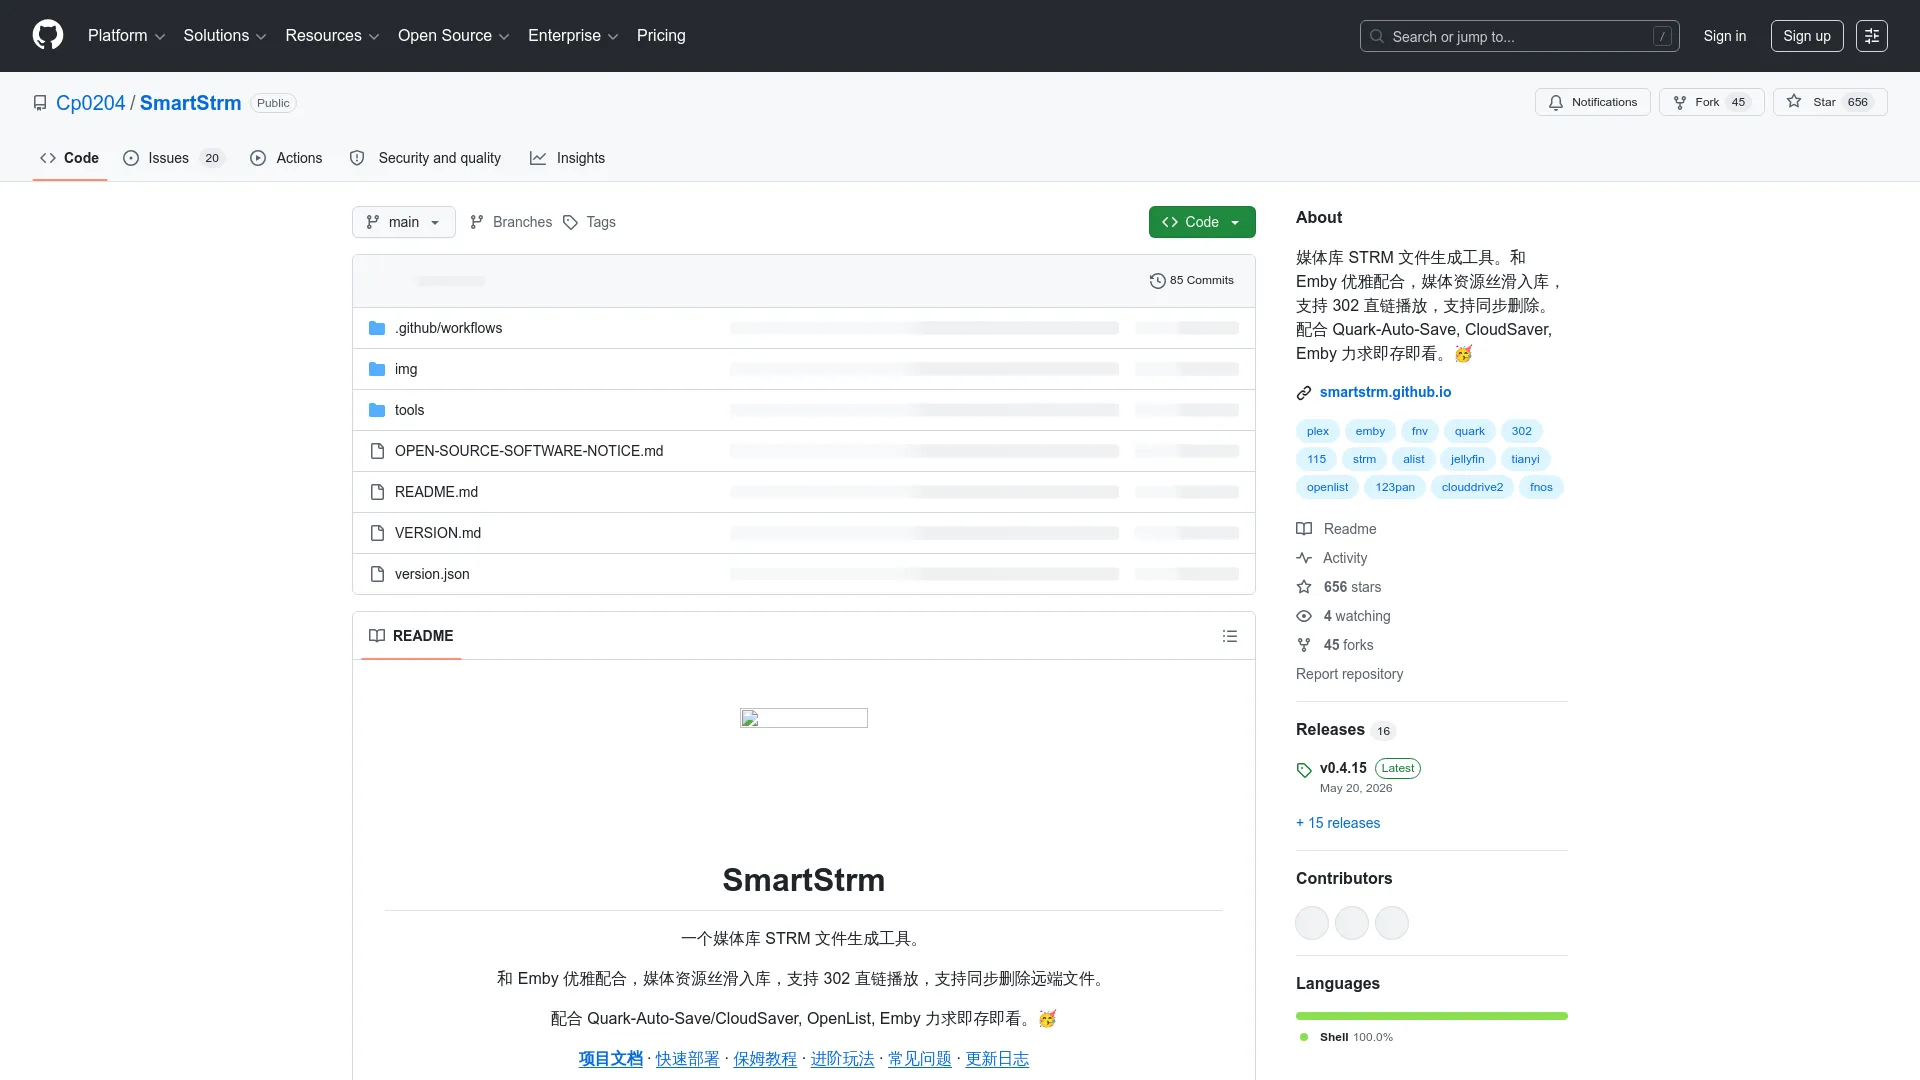Screen dimensions: 1920x1080
Task: Click the eye icon next to 4 watching
Action: [x=1304, y=616]
